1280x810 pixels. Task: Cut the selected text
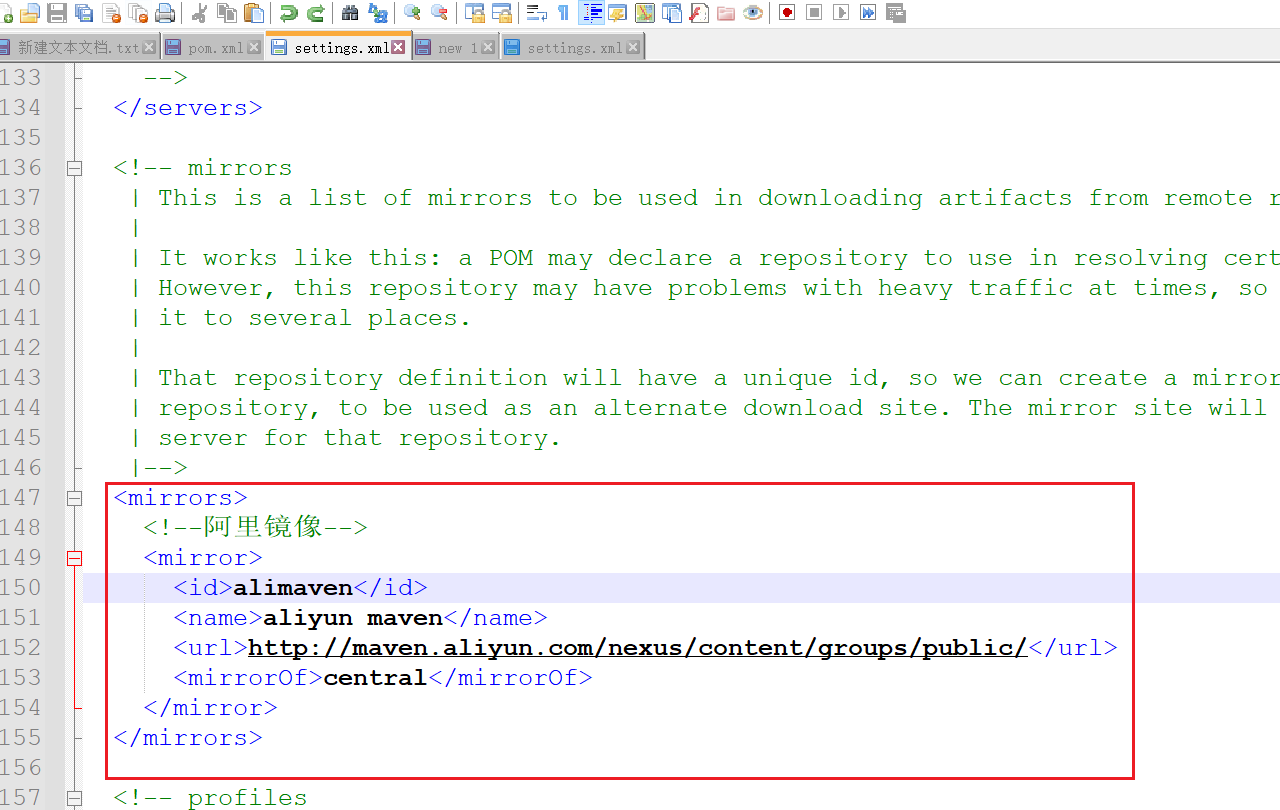[201, 13]
